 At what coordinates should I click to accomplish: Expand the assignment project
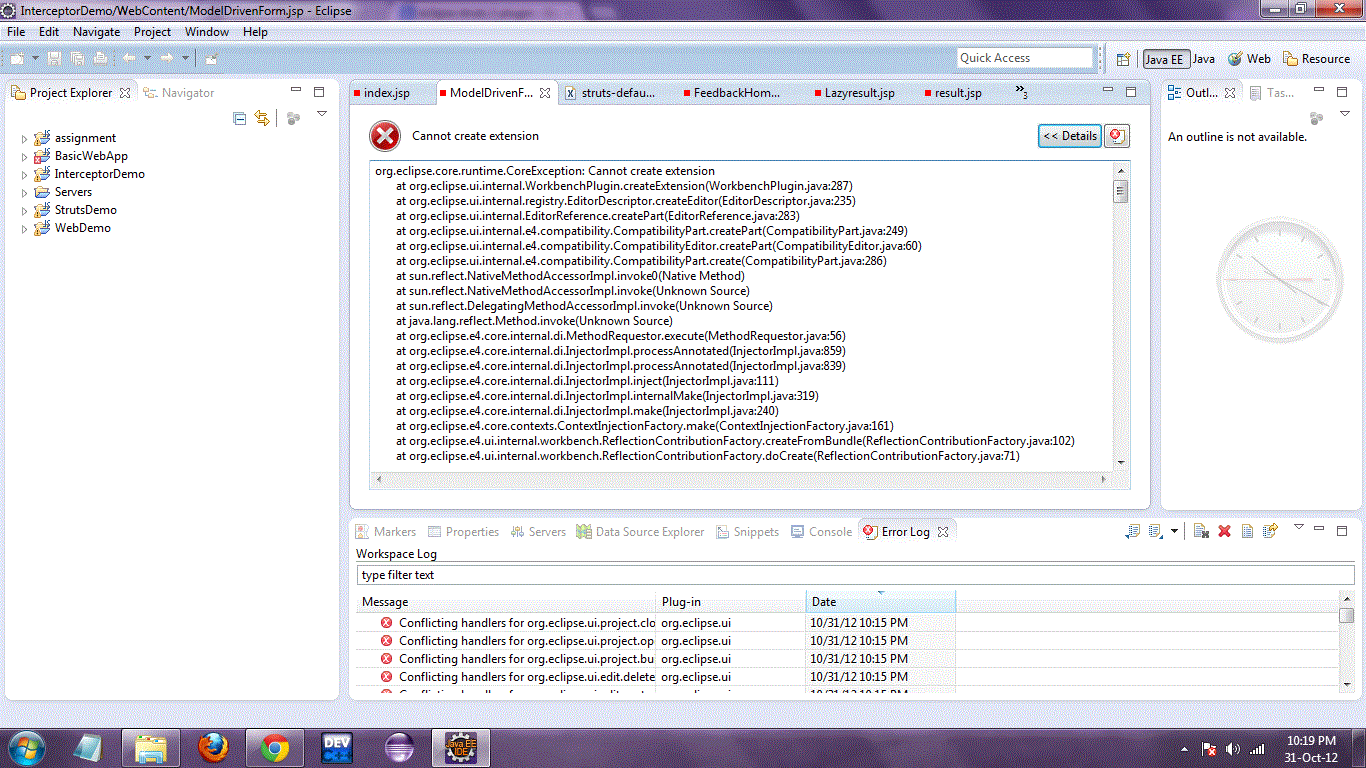click(25, 138)
